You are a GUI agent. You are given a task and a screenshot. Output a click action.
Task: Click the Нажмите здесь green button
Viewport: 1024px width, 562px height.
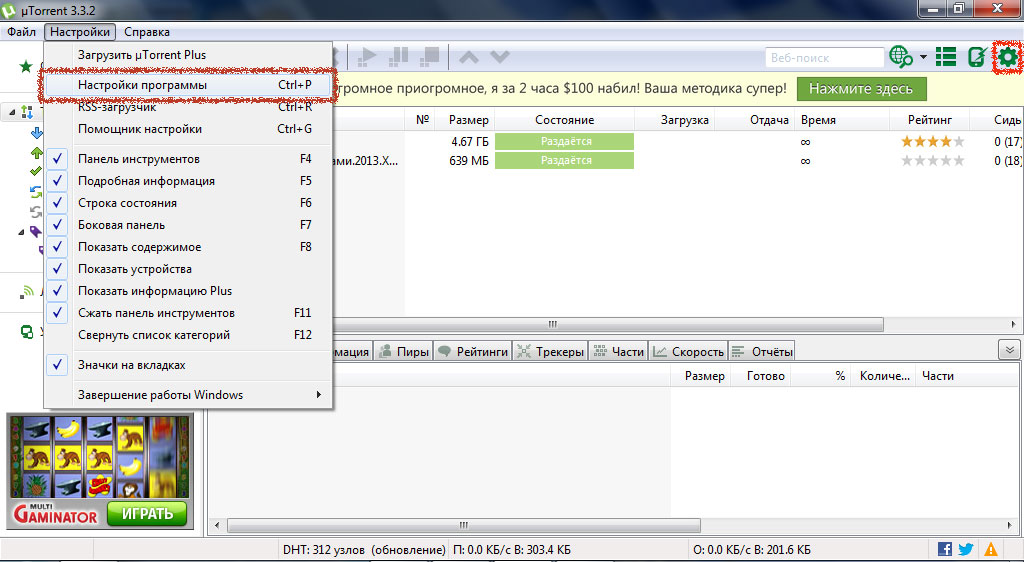pos(861,89)
